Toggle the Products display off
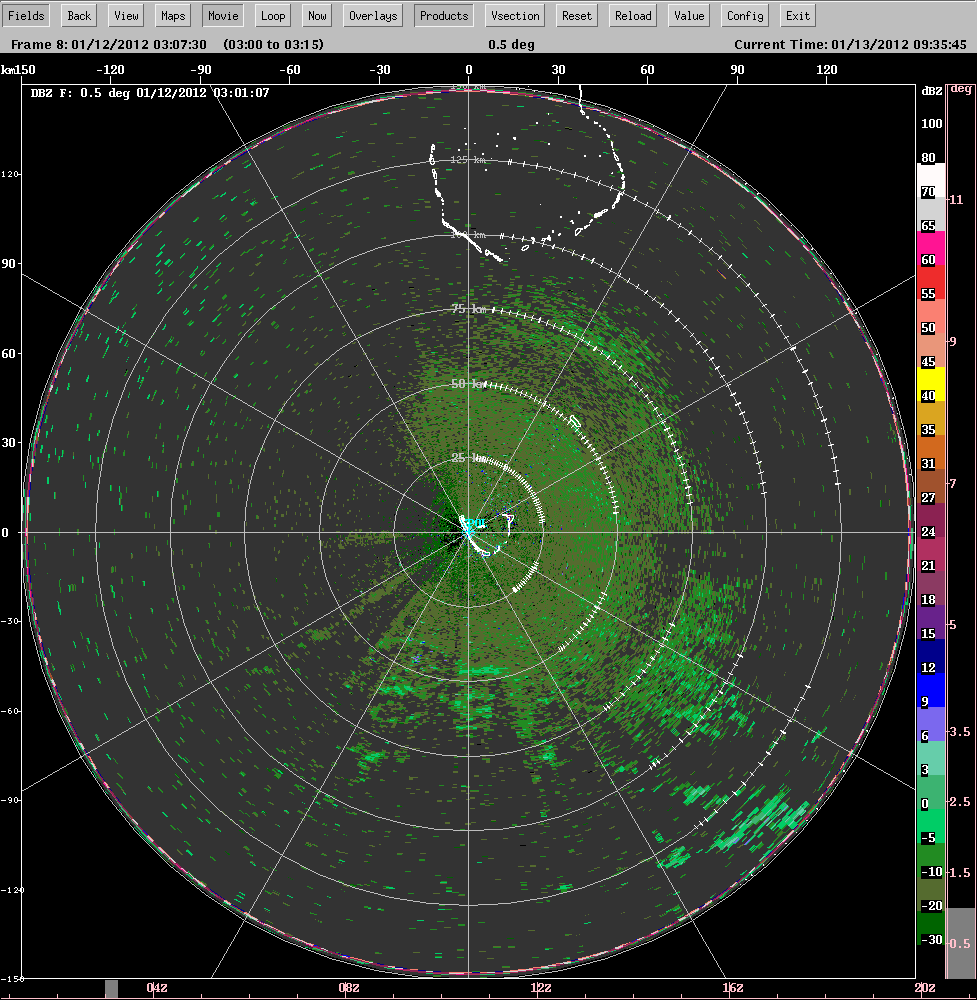This screenshot has width=977, height=1000. (443, 15)
